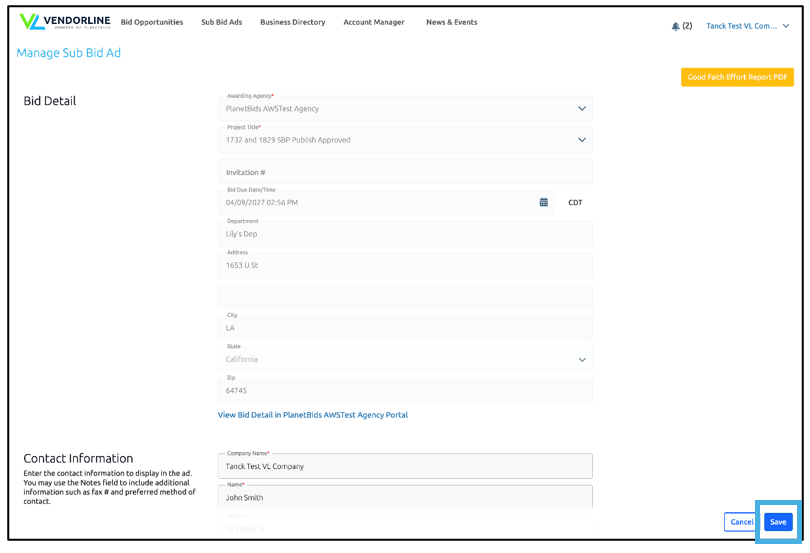Open notifications bell icon
810x553 pixels.
coord(675,26)
